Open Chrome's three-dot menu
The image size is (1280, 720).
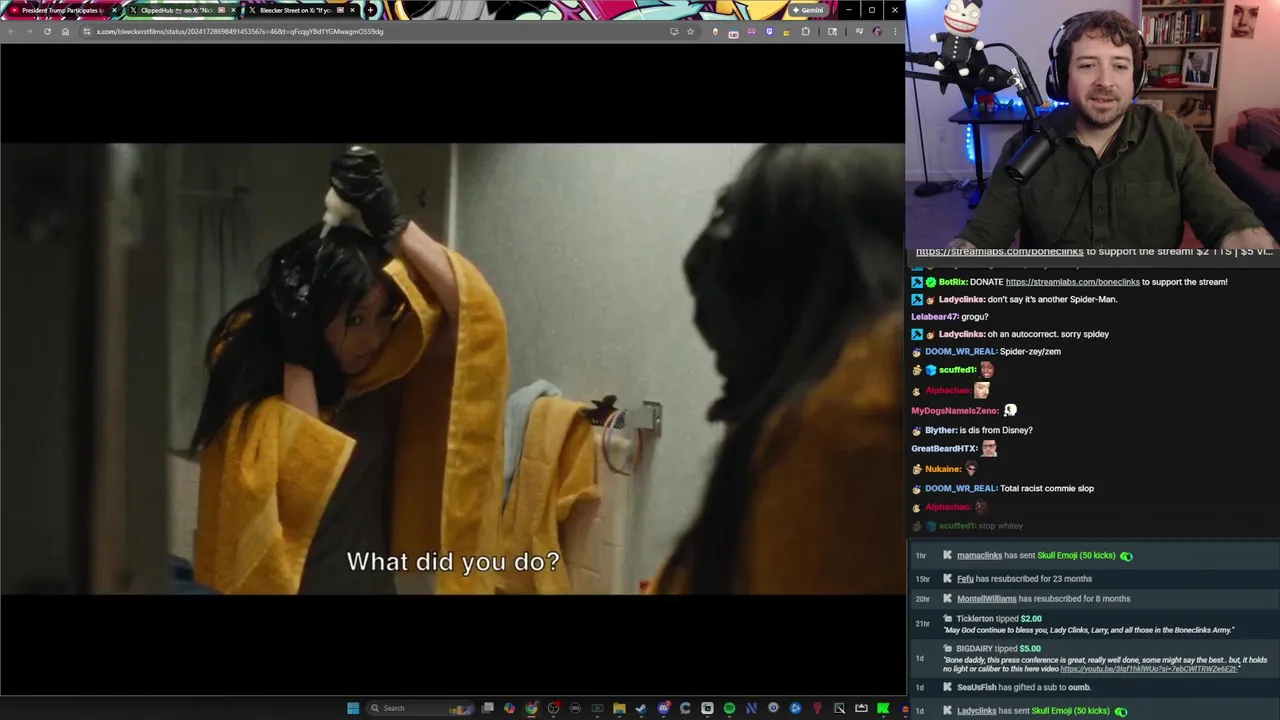tap(894, 31)
